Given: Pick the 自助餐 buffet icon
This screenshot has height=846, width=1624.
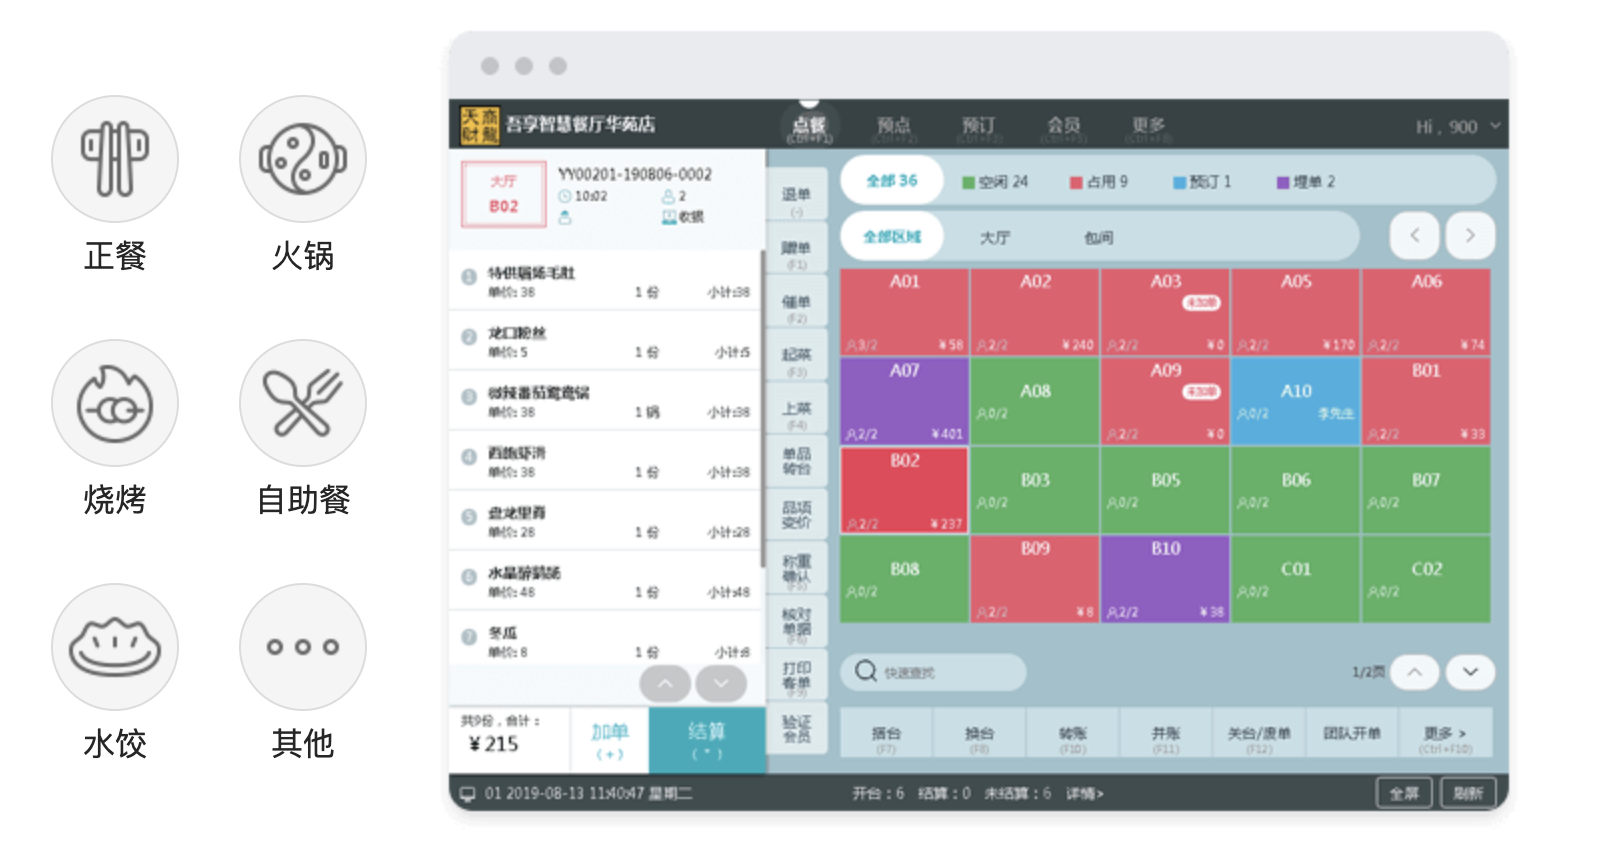Looking at the screenshot, I should point(303,403).
